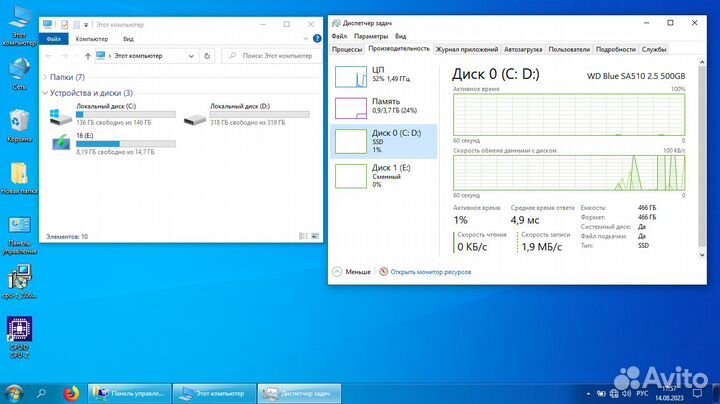This screenshot has width=720, height=404.
Task: Open the quick access toolbar dropdown arrow
Action: click(86, 25)
